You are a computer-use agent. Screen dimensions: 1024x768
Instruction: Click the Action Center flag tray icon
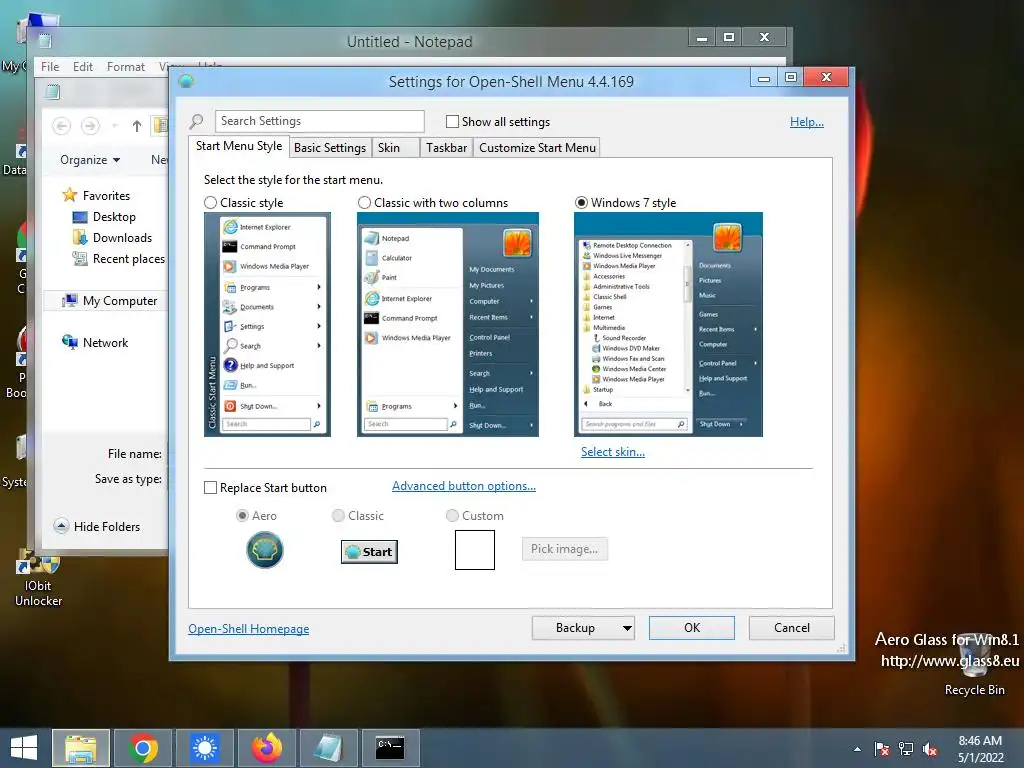[x=882, y=749]
